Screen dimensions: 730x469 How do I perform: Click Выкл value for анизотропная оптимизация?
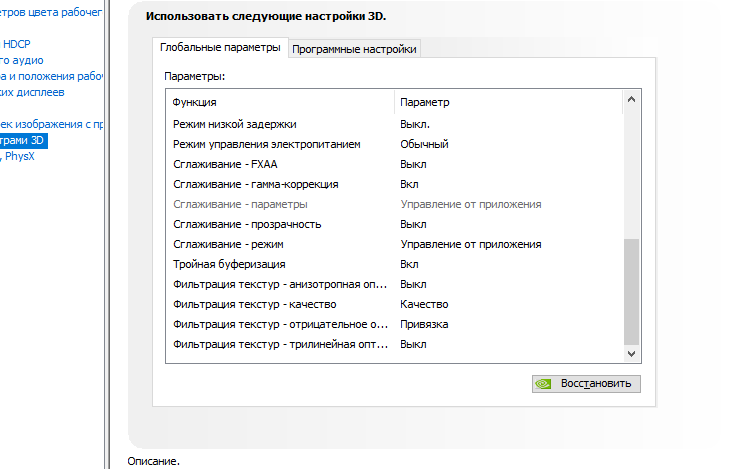413,285
